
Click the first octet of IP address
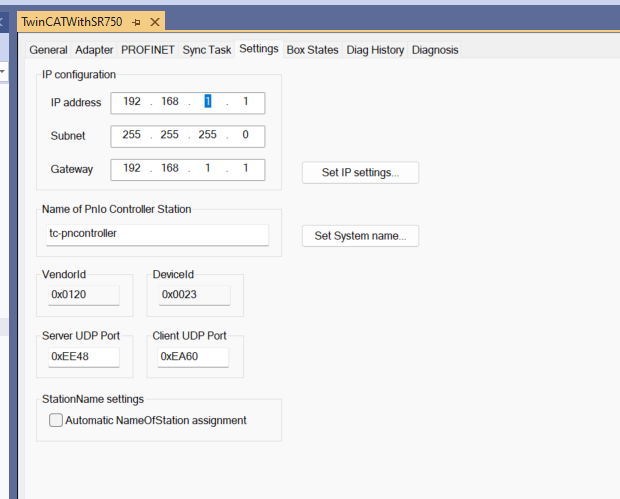[x=132, y=102]
